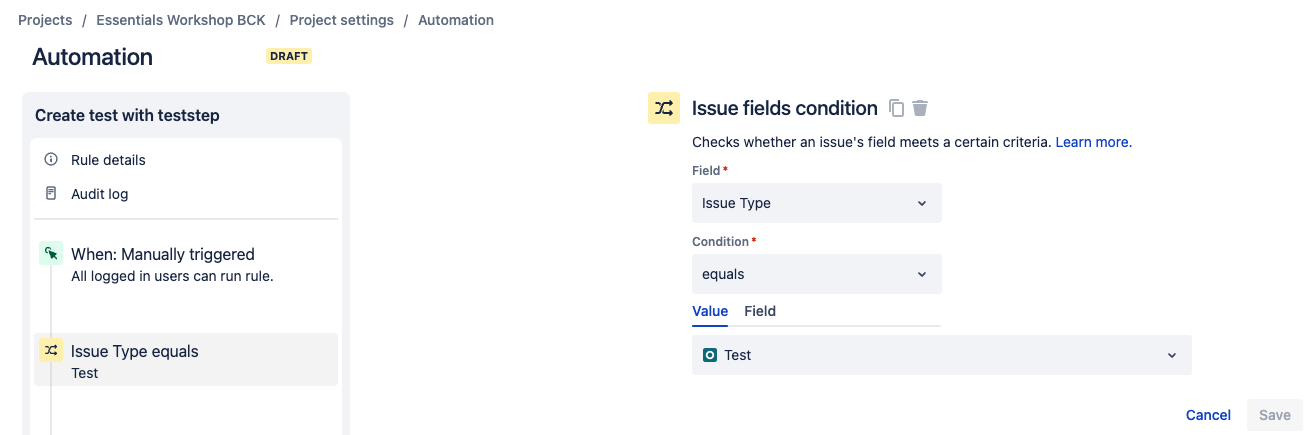Viewport: 1311px width, 435px height.
Task: Click the copy component icon
Action: point(897,108)
